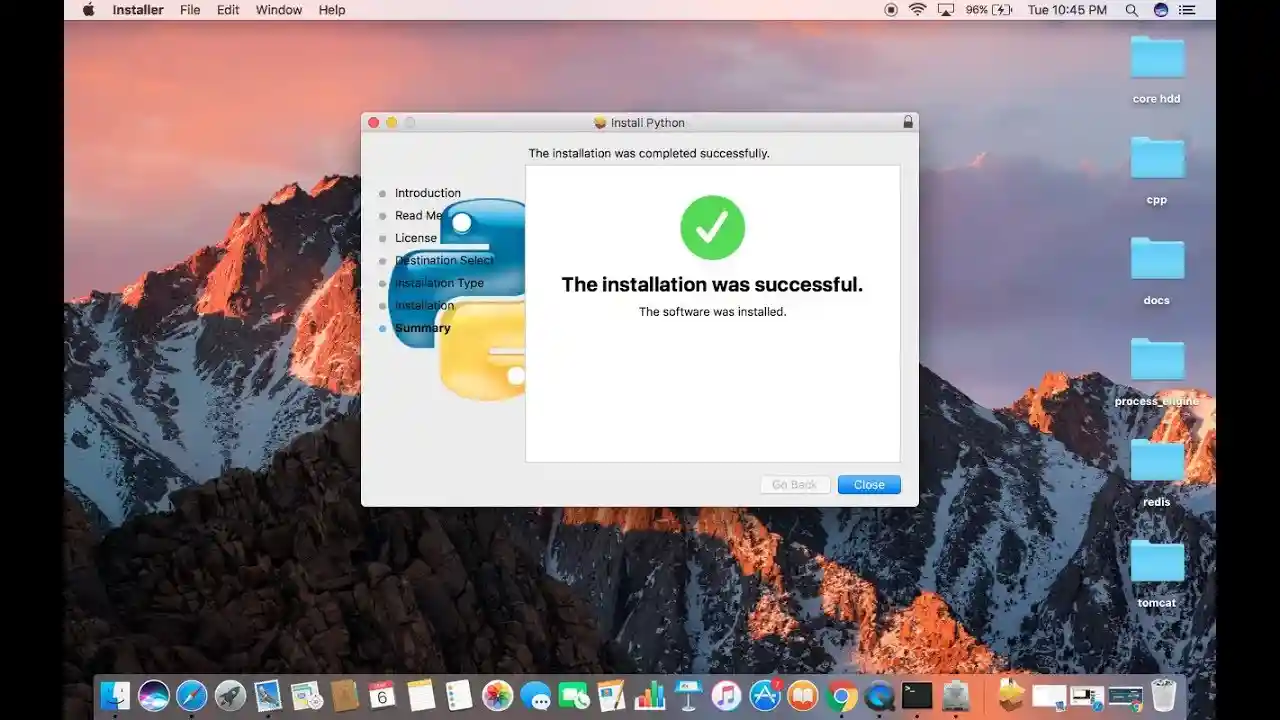
Task: Open the Help menu
Action: [332, 10]
